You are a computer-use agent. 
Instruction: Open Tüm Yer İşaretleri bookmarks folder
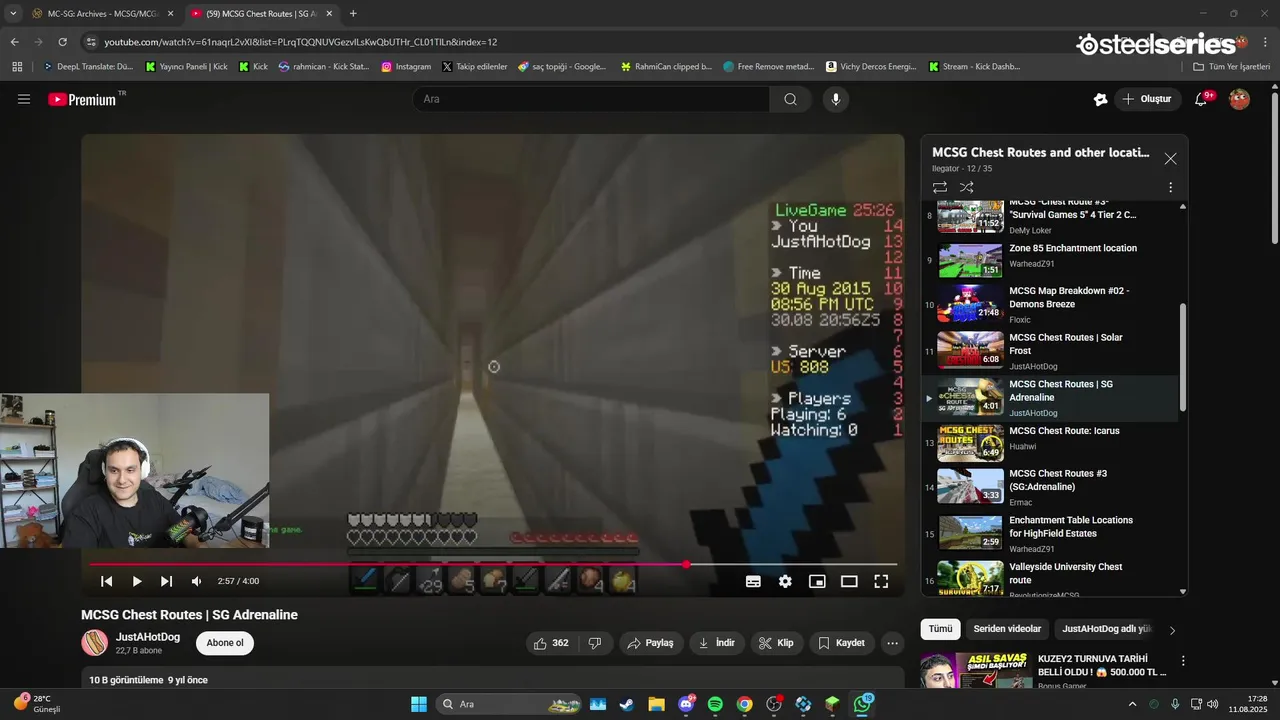tap(1232, 67)
